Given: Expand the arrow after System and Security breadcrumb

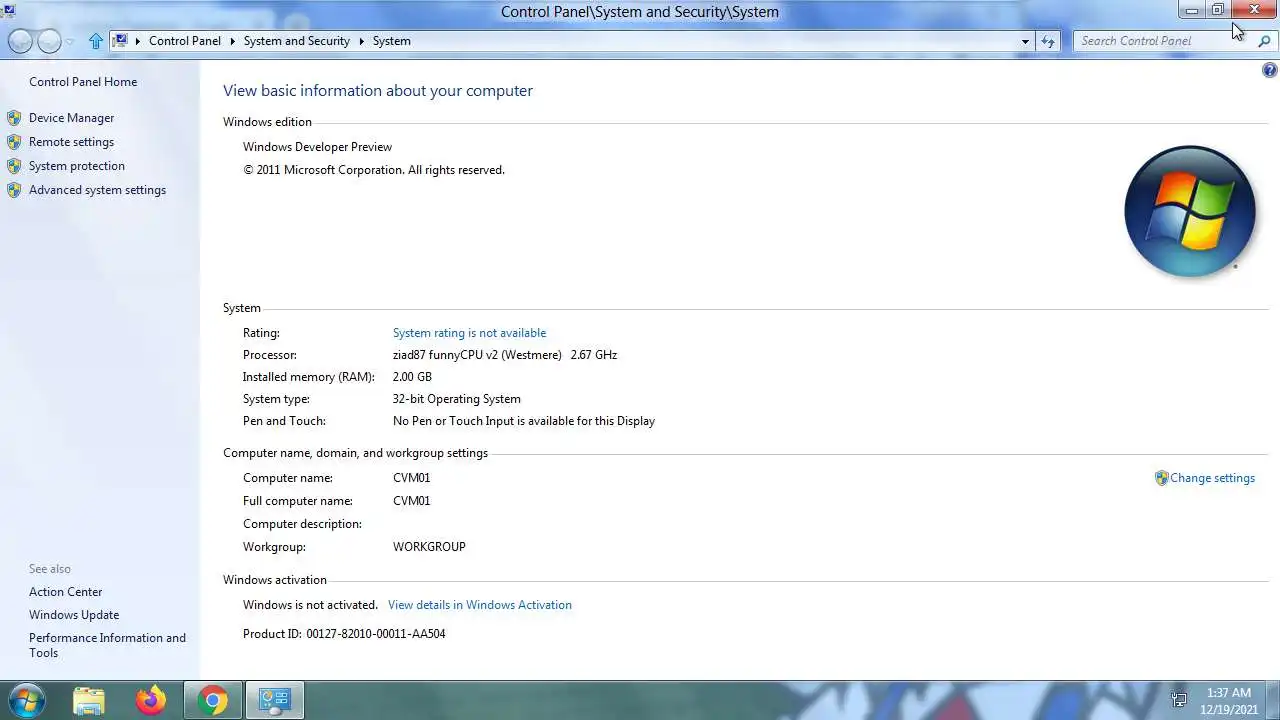Looking at the screenshot, I should (362, 41).
